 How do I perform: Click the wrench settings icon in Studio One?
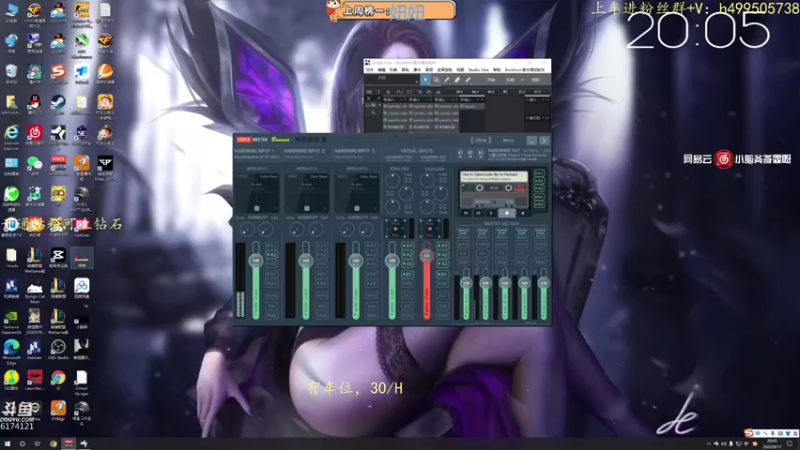pyautogui.click(x=373, y=113)
